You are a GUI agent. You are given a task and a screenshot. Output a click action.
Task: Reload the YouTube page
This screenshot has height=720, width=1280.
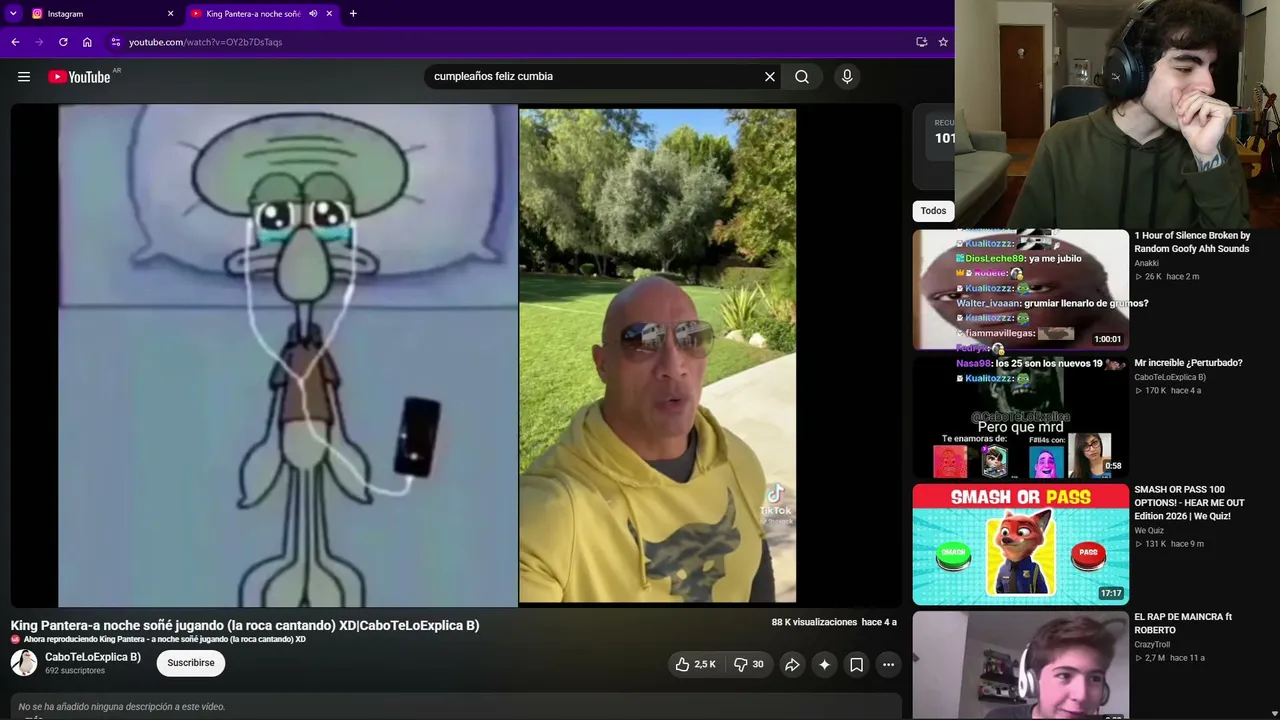[x=63, y=42]
